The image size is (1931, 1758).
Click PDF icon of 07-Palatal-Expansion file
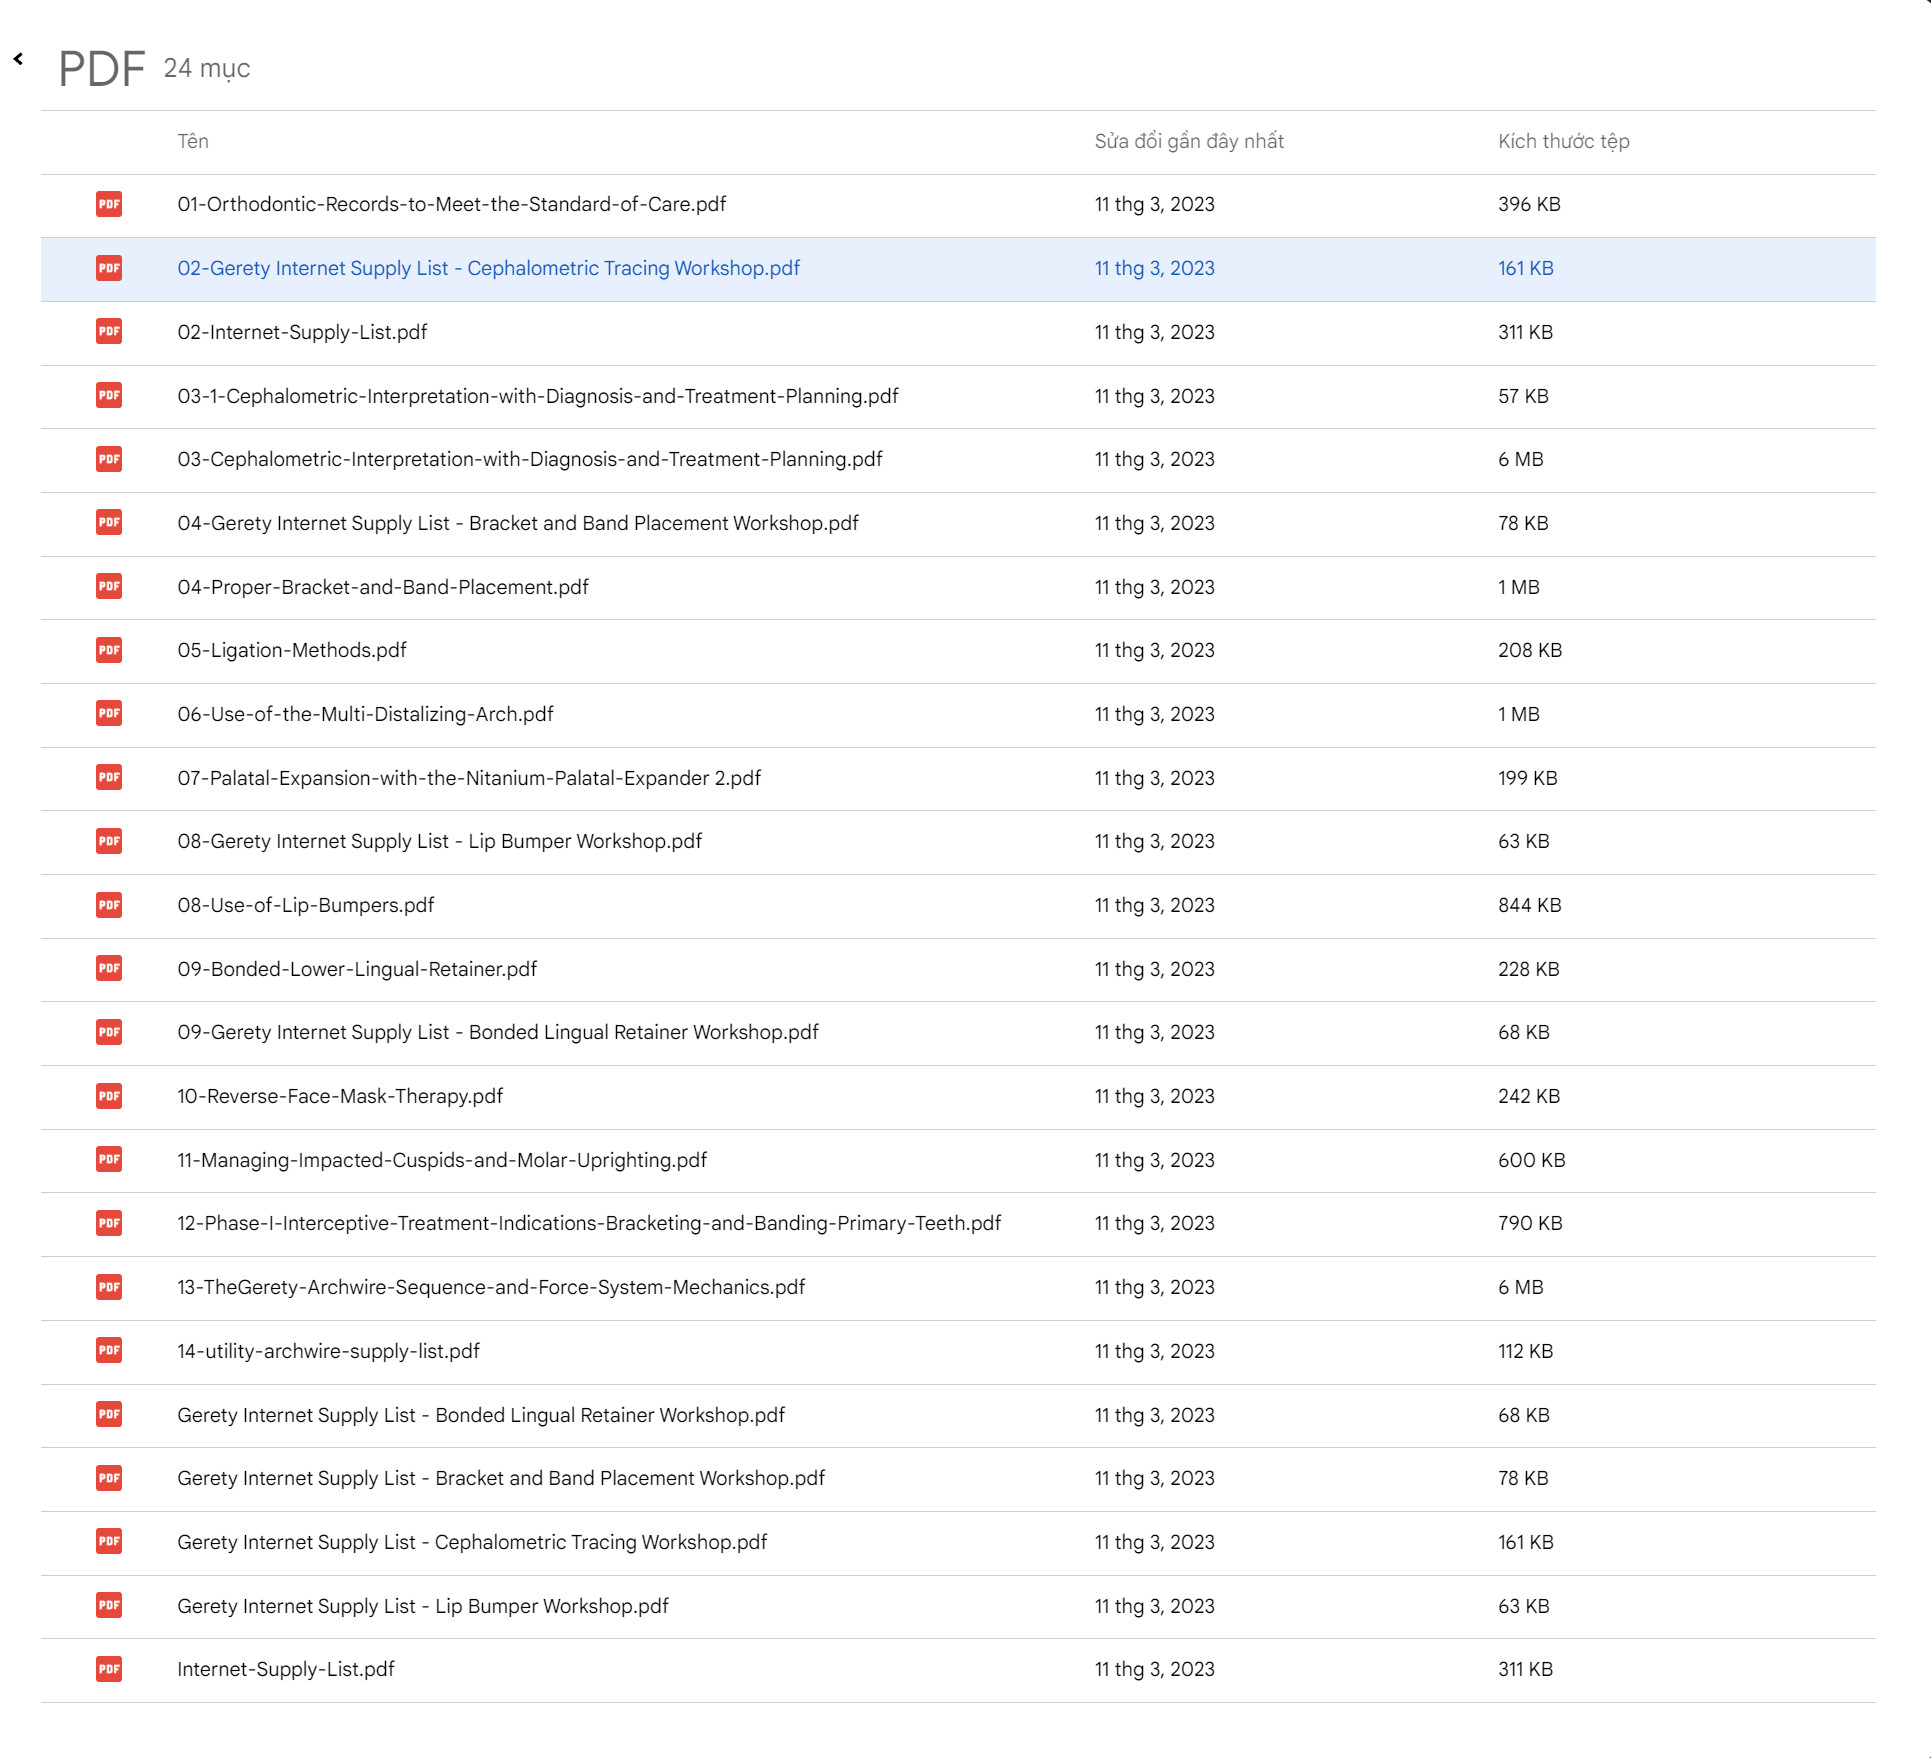pos(109,778)
